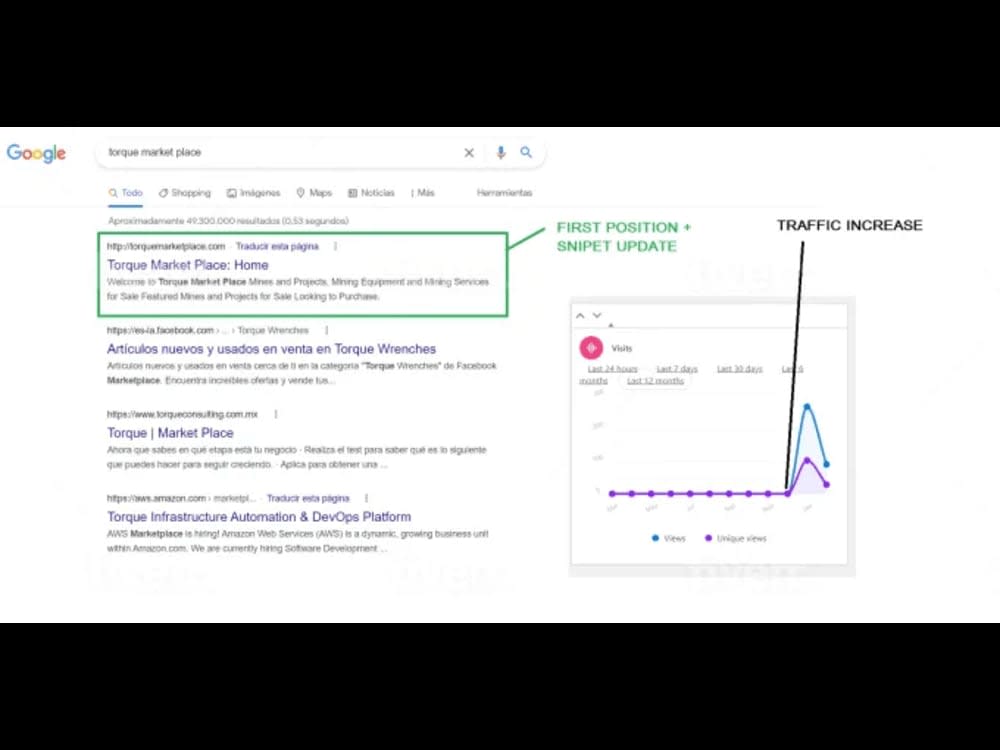Clear the search query with X icon
The image size is (1000, 750).
[x=469, y=152]
